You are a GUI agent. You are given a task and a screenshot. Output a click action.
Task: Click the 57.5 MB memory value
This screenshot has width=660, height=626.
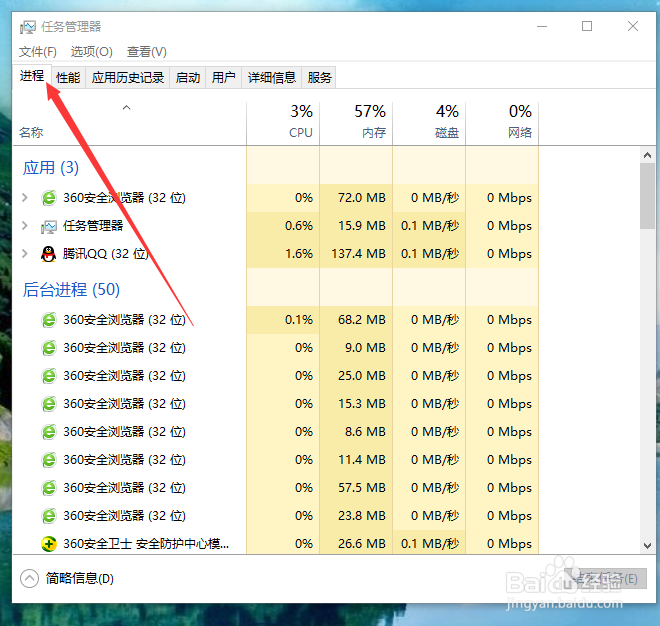point(362,487)
